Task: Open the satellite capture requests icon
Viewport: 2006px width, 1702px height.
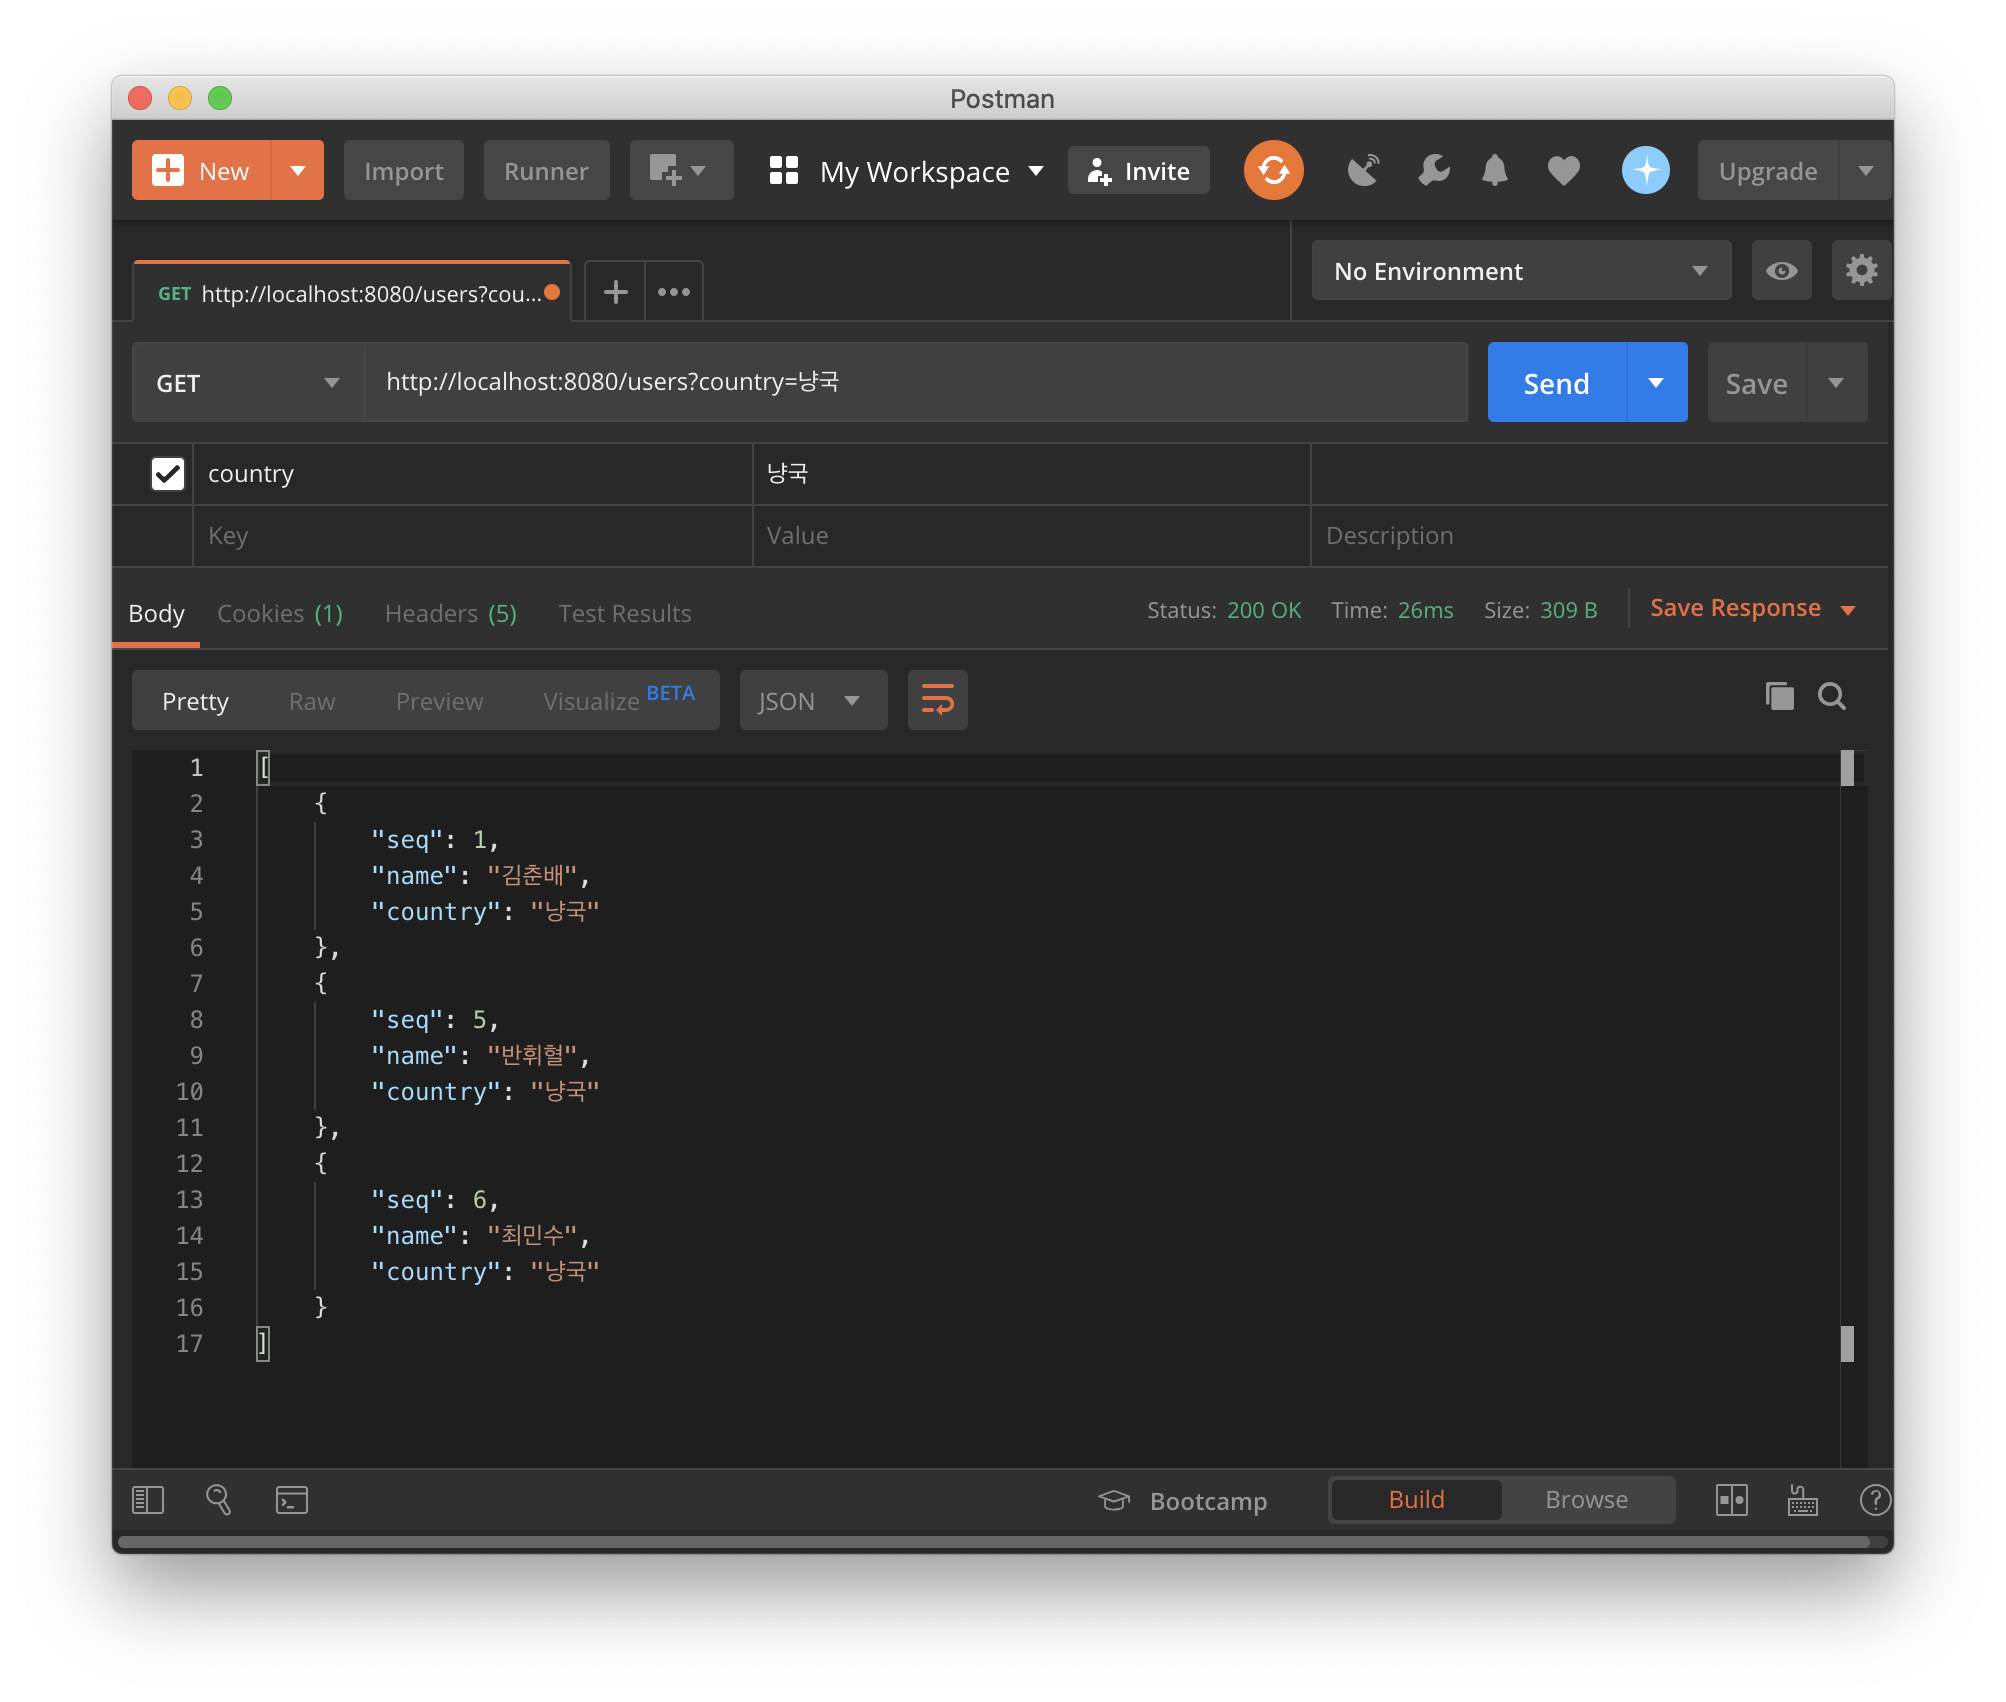Action: pos(1363,171)
